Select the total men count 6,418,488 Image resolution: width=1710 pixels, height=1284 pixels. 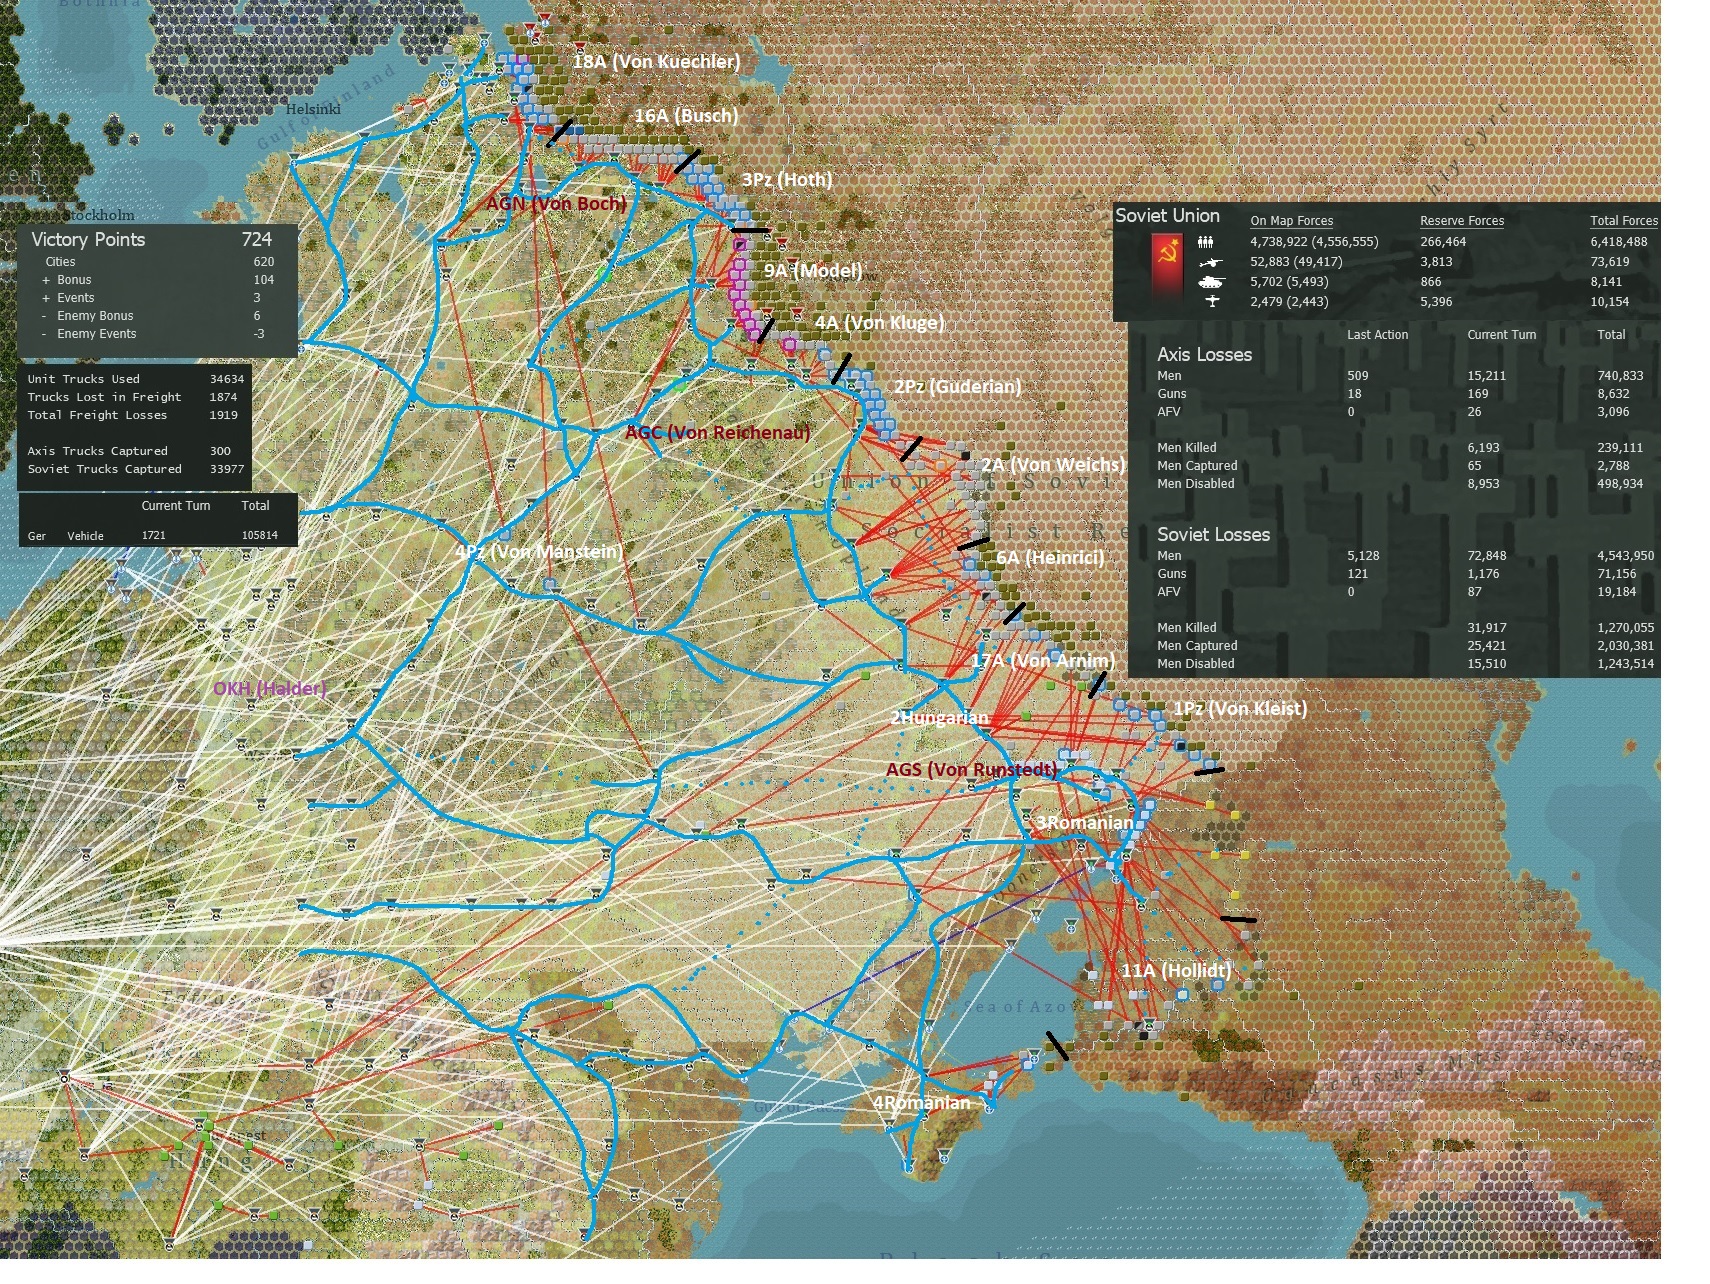(1619, 242)
